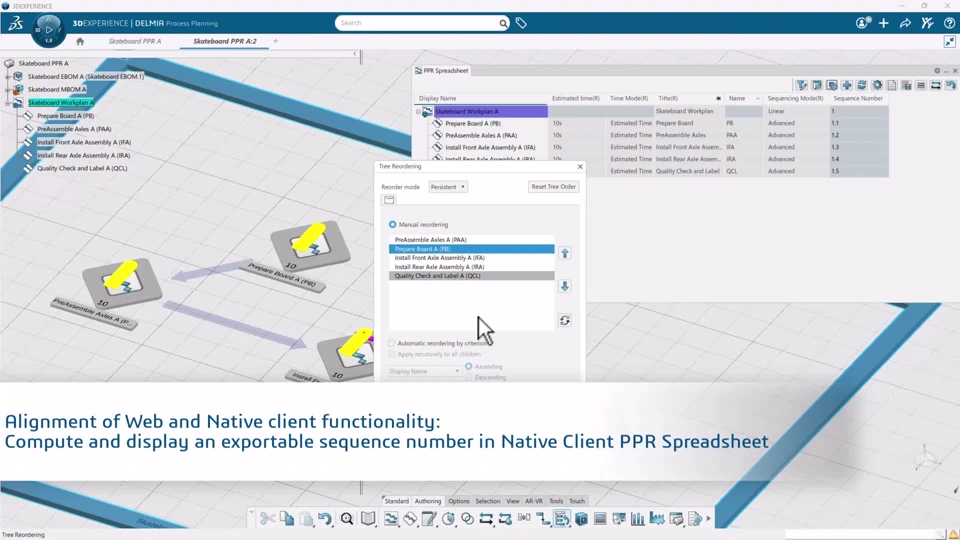
Task: Sort by Sequence Number column header
Action: coord(858,99)
